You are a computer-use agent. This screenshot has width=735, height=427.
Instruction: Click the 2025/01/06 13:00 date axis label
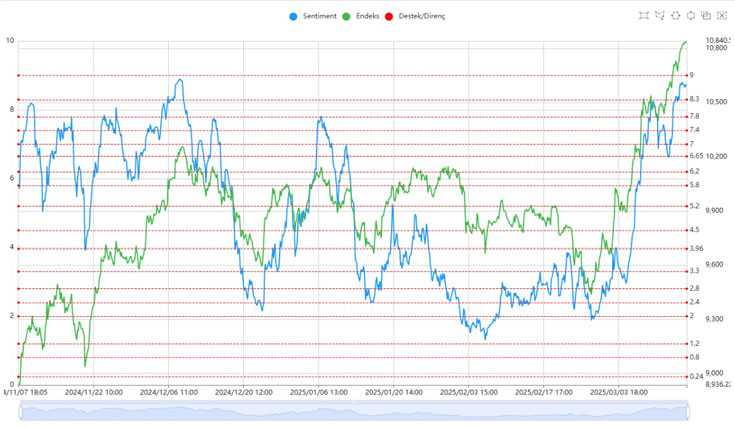[x=319, y=393]
